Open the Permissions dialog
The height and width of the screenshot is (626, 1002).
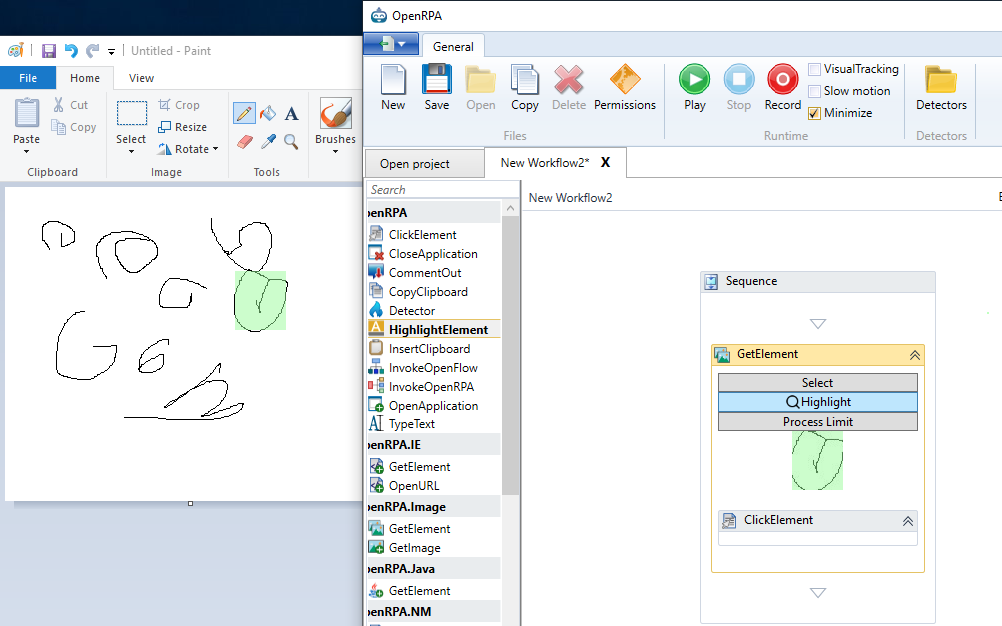(x=624, y=88)
